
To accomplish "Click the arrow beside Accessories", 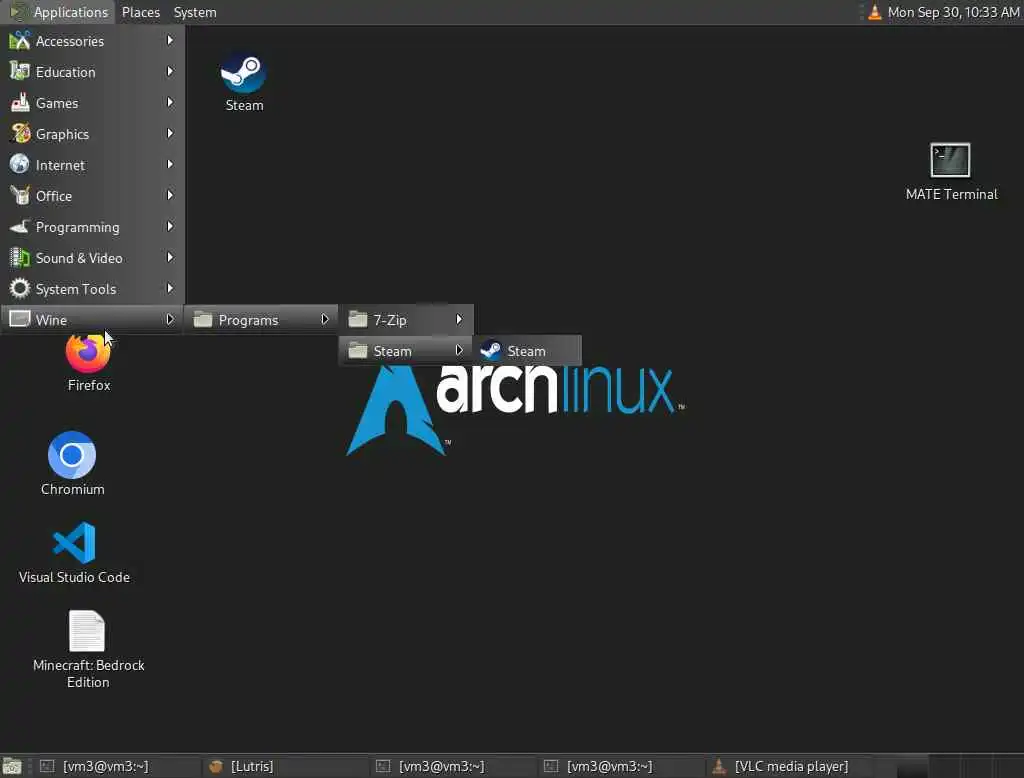I will click(x=170, y=41).
